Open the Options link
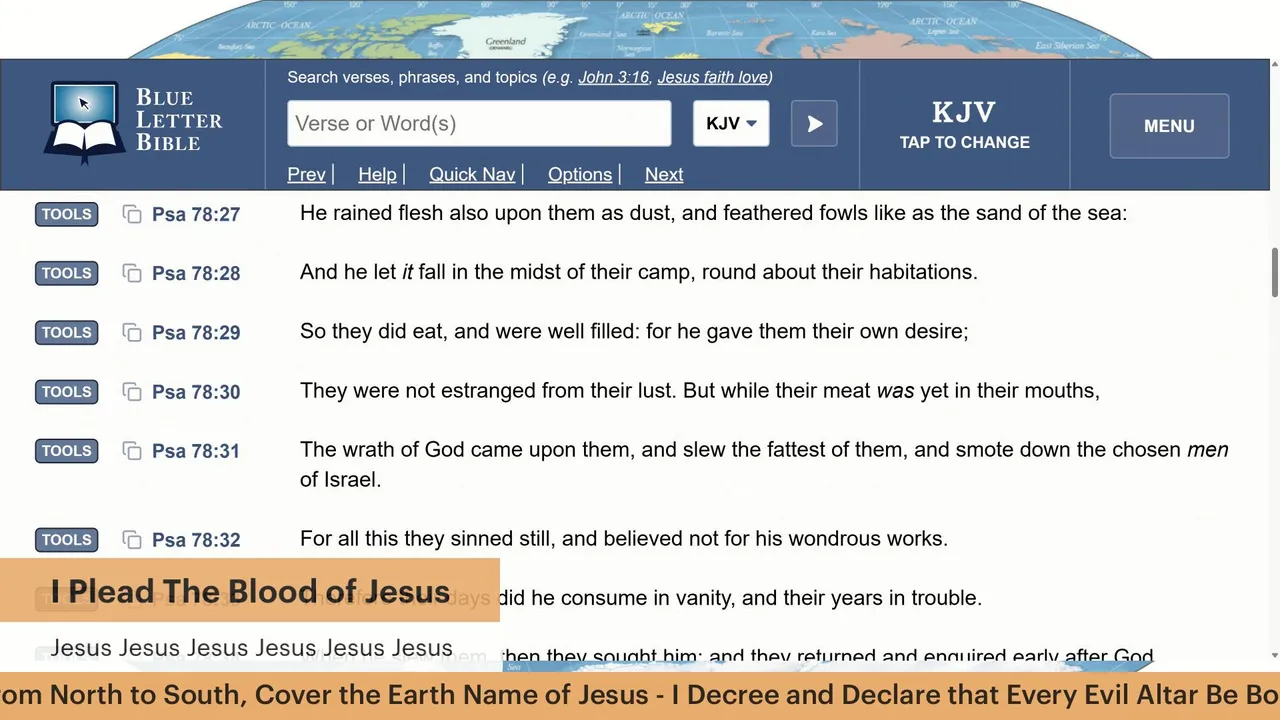This screenshot has height=720, width=1280. tap(580, 174)
